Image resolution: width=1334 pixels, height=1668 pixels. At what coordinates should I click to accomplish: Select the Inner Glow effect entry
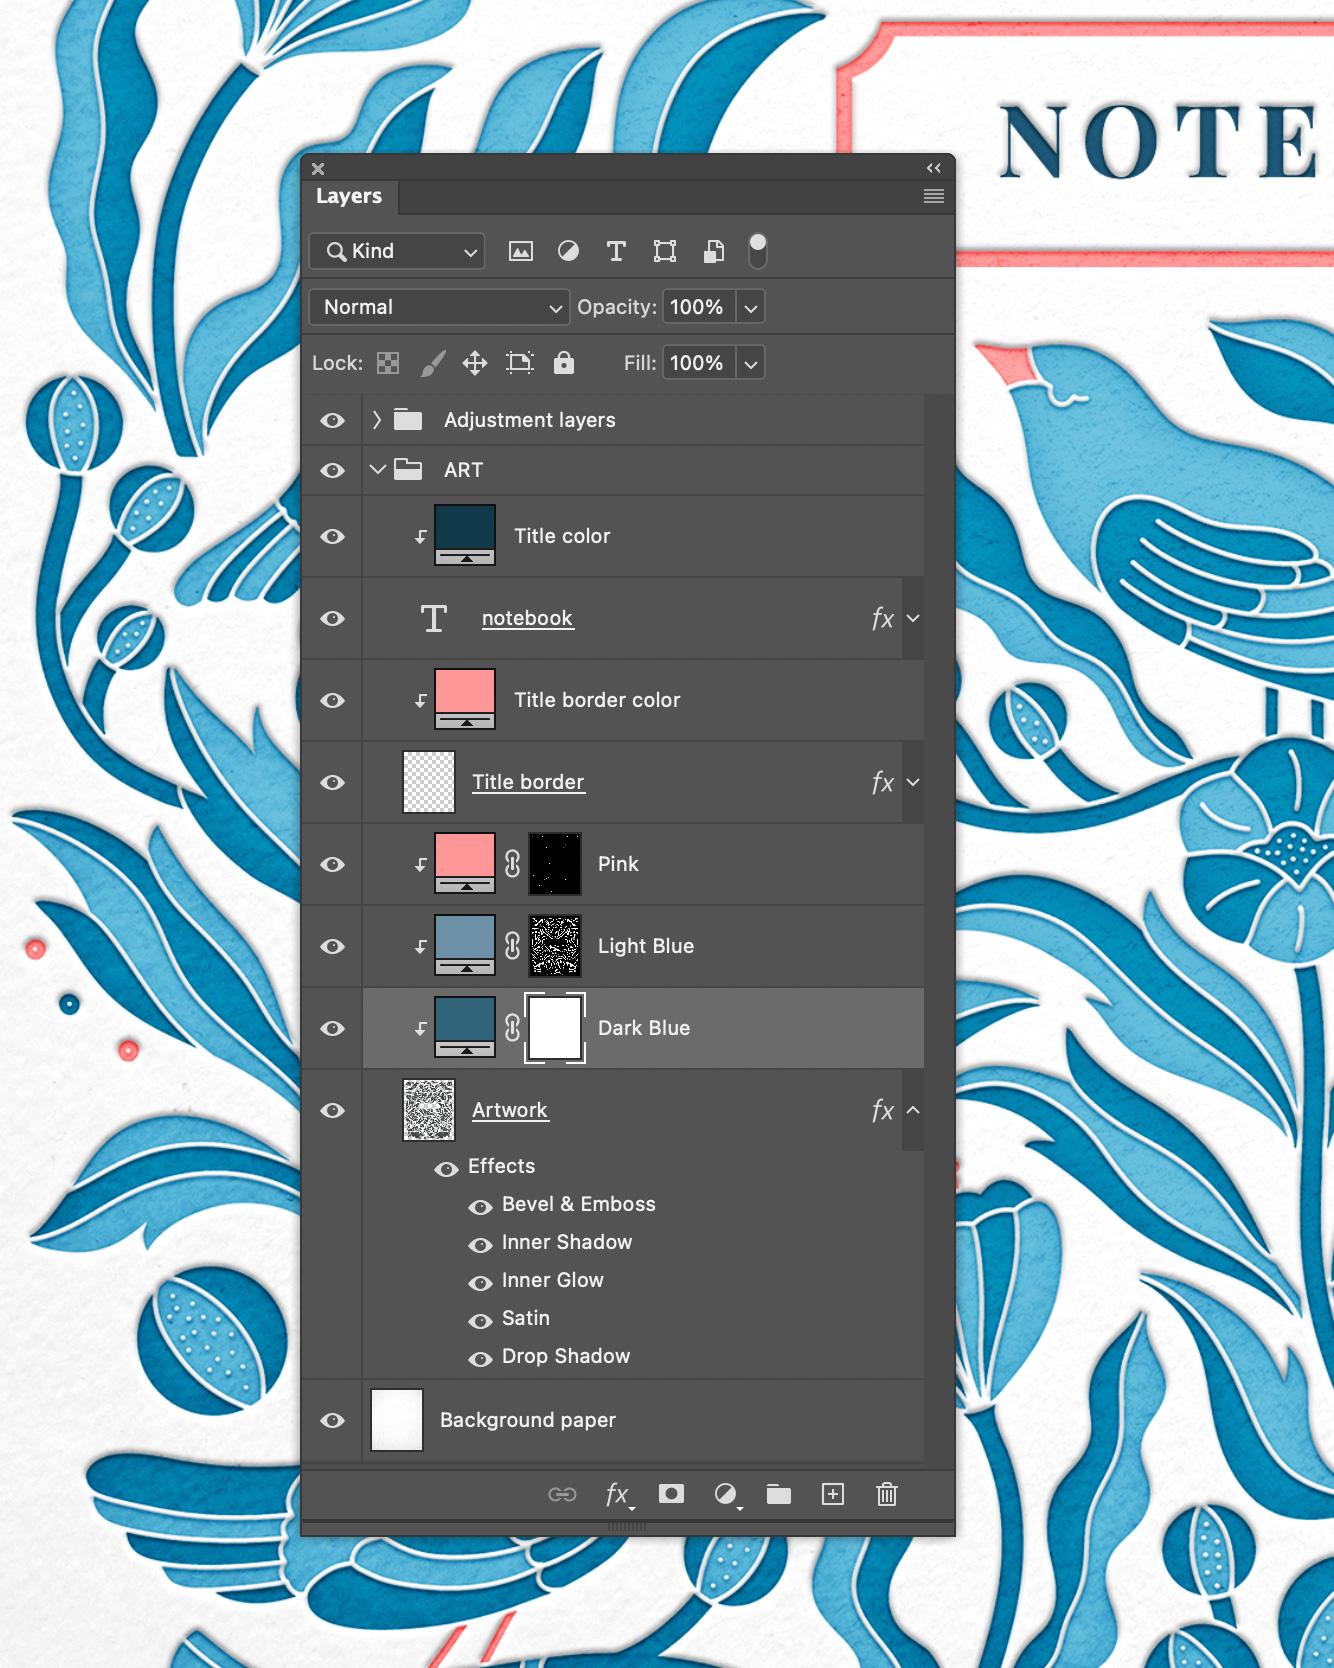(x=553, y=1280)
